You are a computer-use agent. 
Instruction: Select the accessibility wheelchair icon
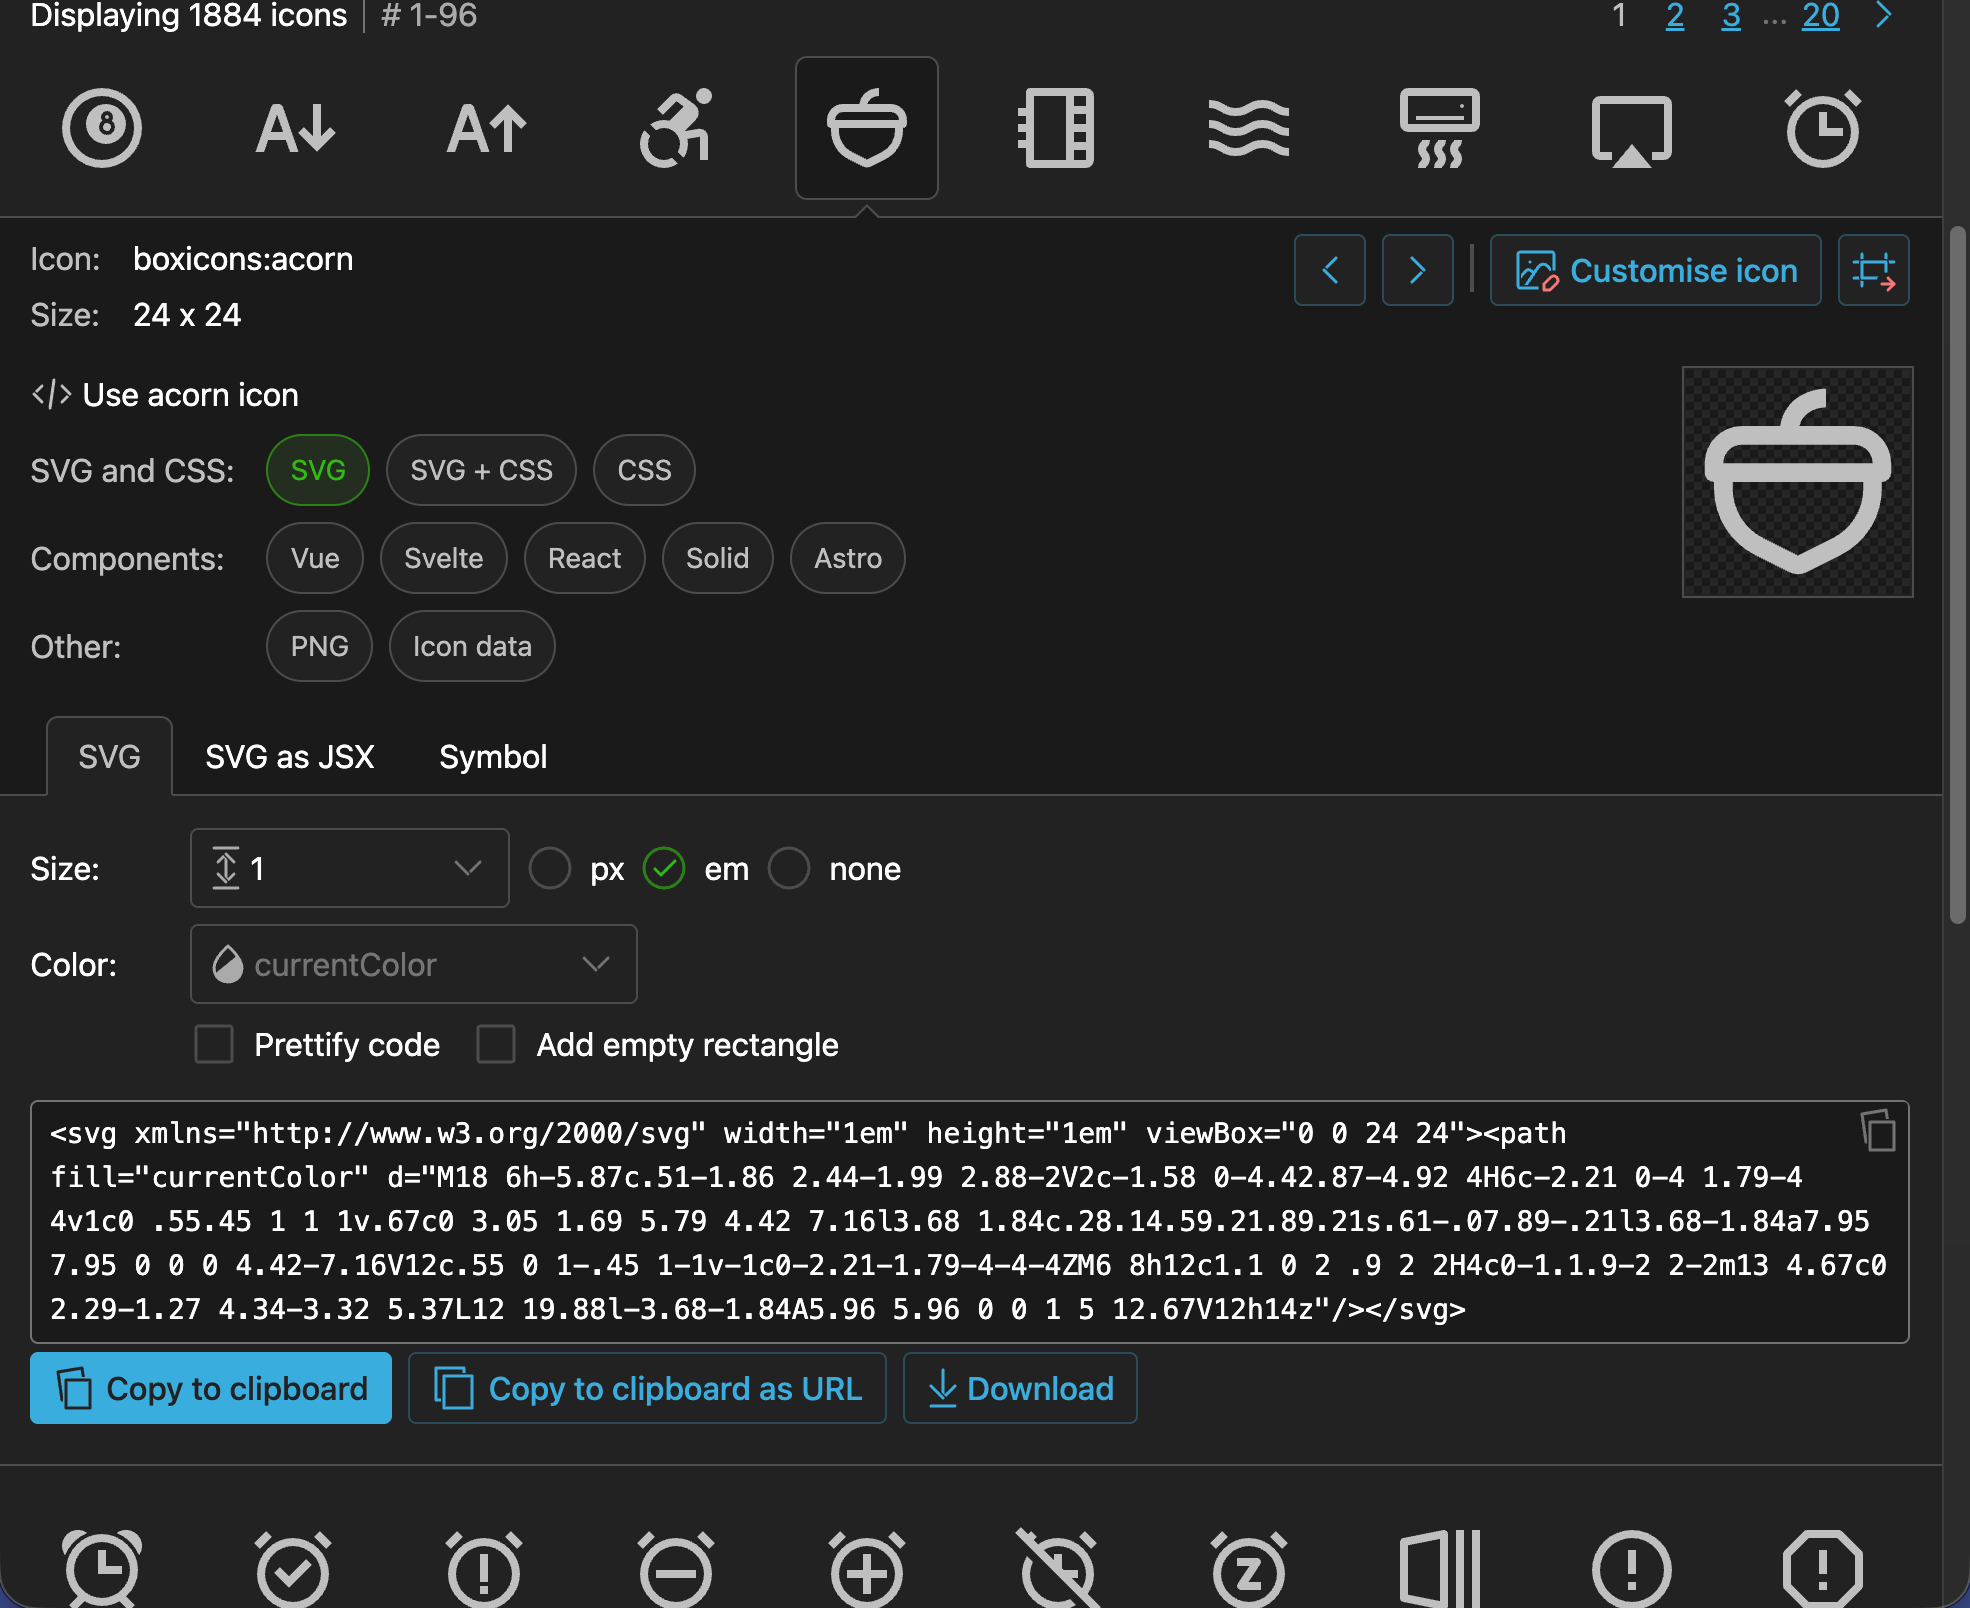[x=676, y=128]
